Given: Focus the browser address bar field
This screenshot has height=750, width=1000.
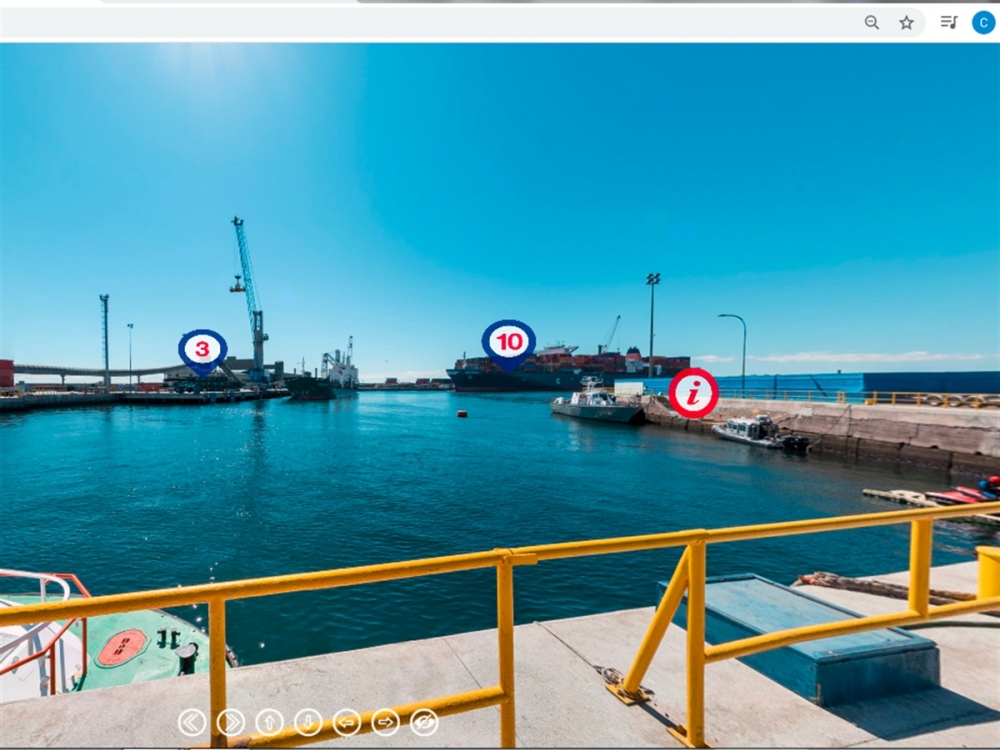Looking at the screenshot, I should tap(430, 22).
